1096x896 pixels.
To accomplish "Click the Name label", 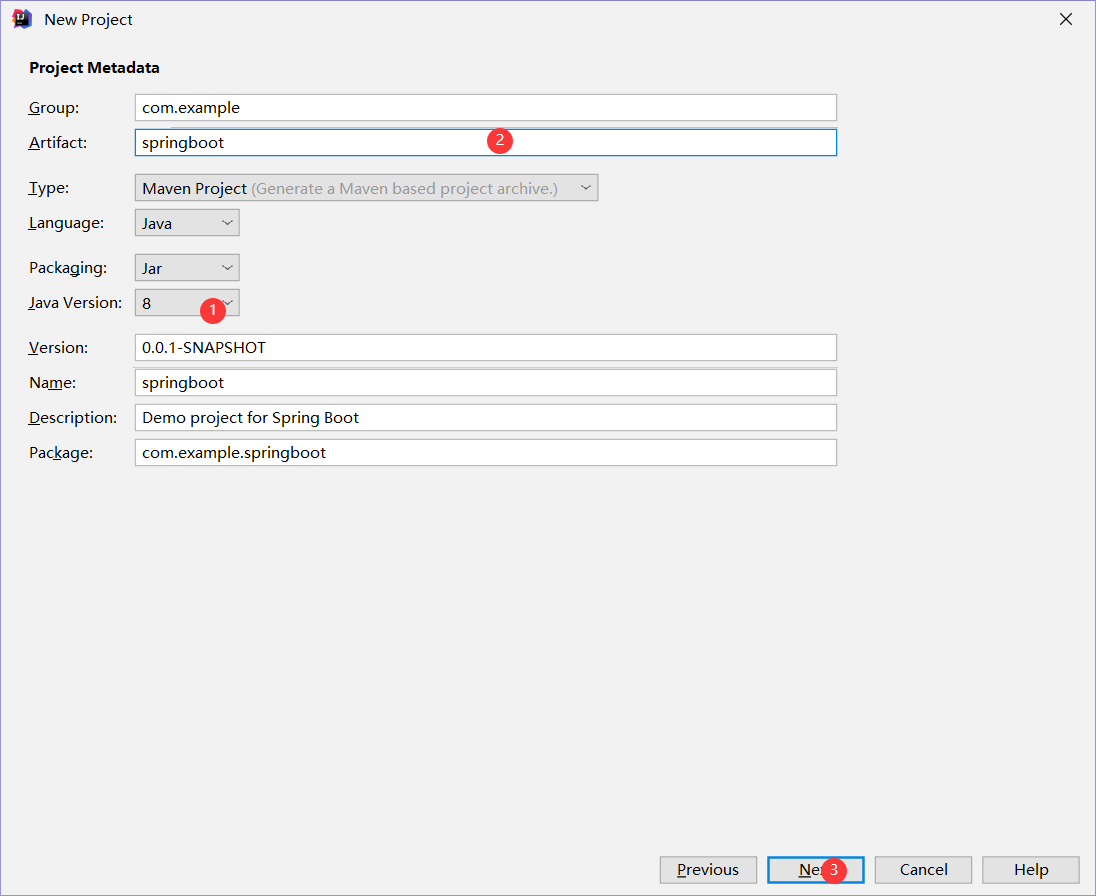I will tap(52, 382).
